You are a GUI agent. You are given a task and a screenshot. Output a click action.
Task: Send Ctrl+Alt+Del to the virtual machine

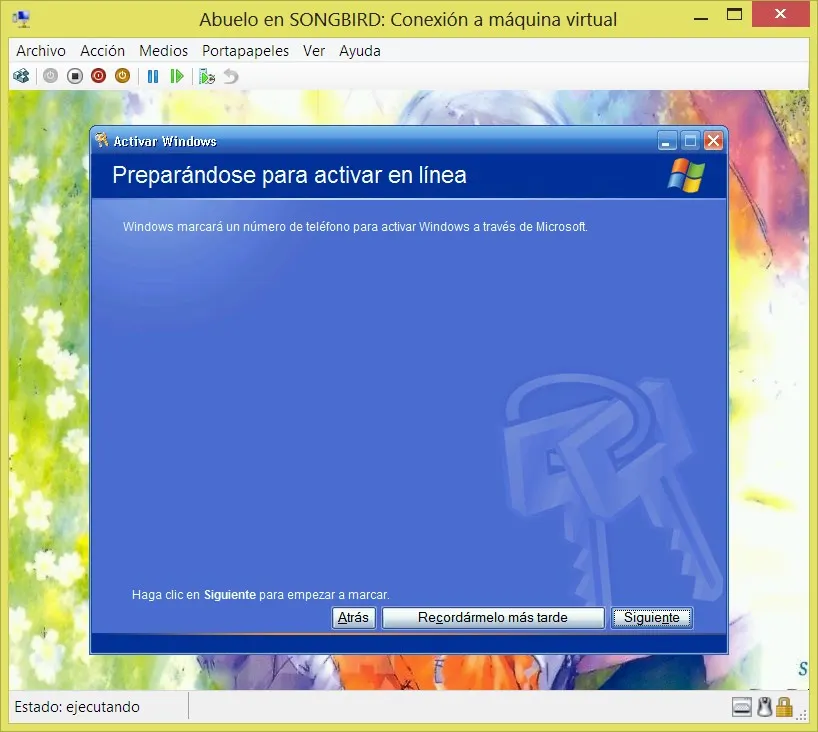[21, 75]
